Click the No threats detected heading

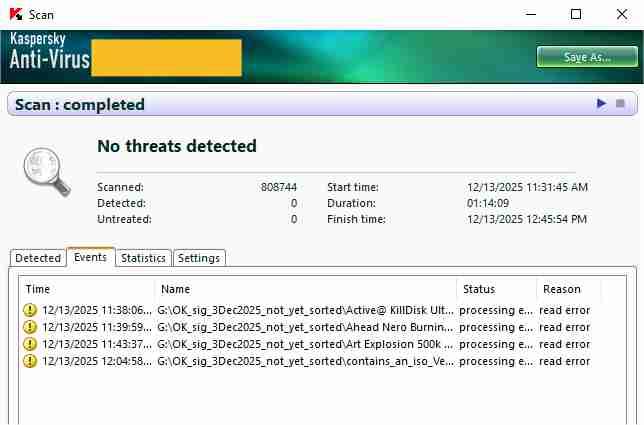pyautogui.click(x=177, y=146)
